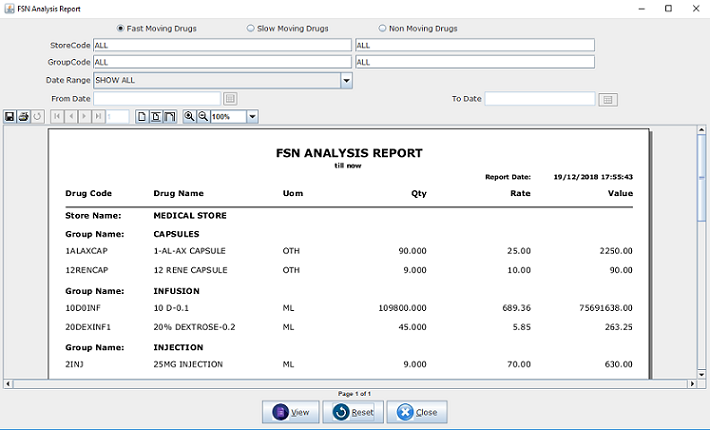Screen dimensions: 710x430
Task: Click the MEDICAL STORE store name
Action: coord(190,216)
